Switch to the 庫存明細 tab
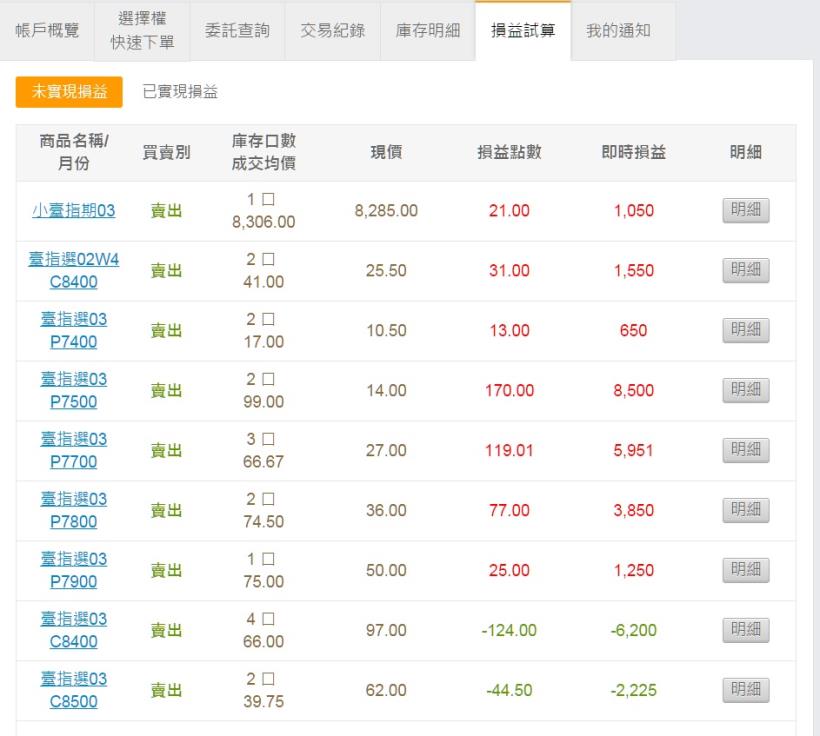 [428, 31]
